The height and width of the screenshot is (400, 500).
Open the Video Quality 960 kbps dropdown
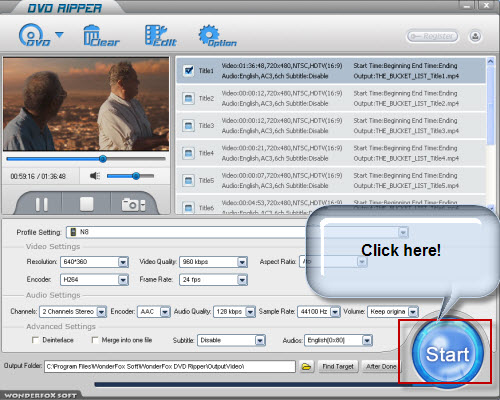tap(242, 262)
